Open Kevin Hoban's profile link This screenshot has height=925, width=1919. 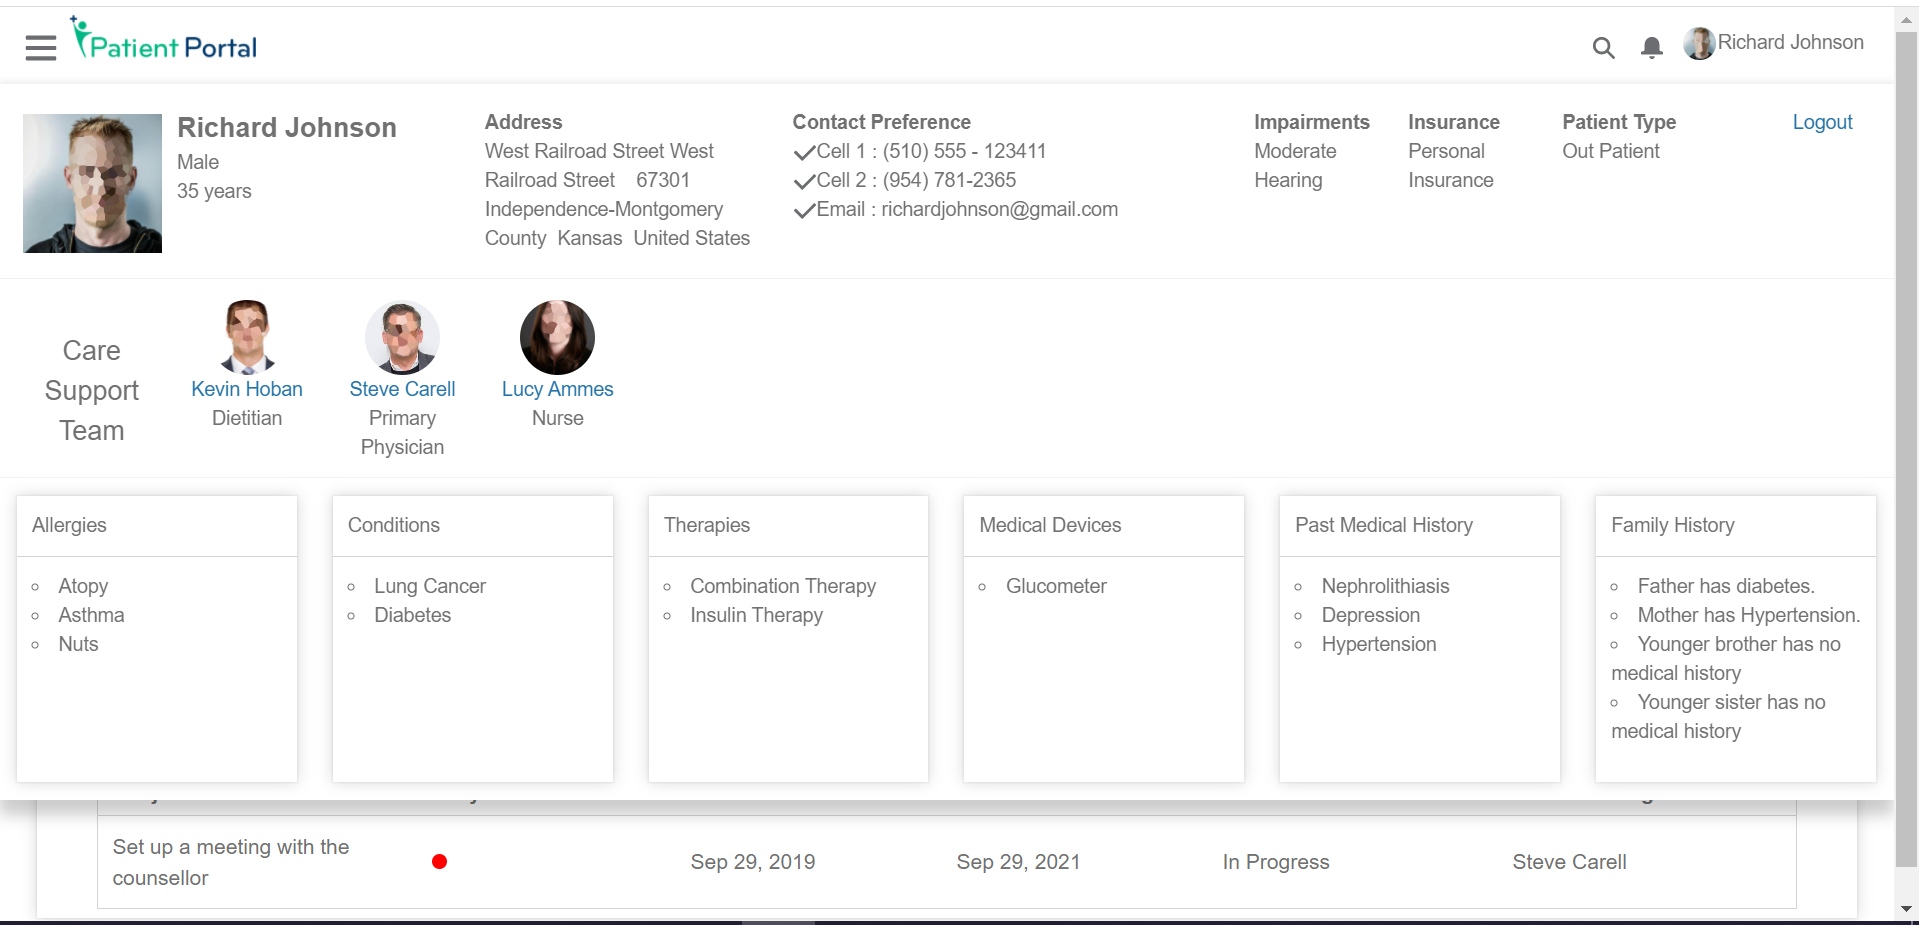point(247,389)
